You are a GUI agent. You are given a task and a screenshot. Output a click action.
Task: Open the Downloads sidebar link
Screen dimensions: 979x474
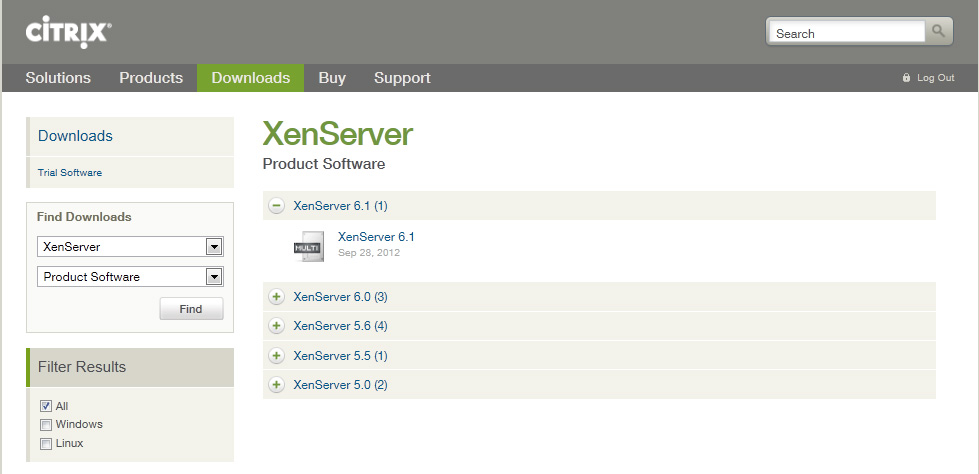click(x=76, y=136)
